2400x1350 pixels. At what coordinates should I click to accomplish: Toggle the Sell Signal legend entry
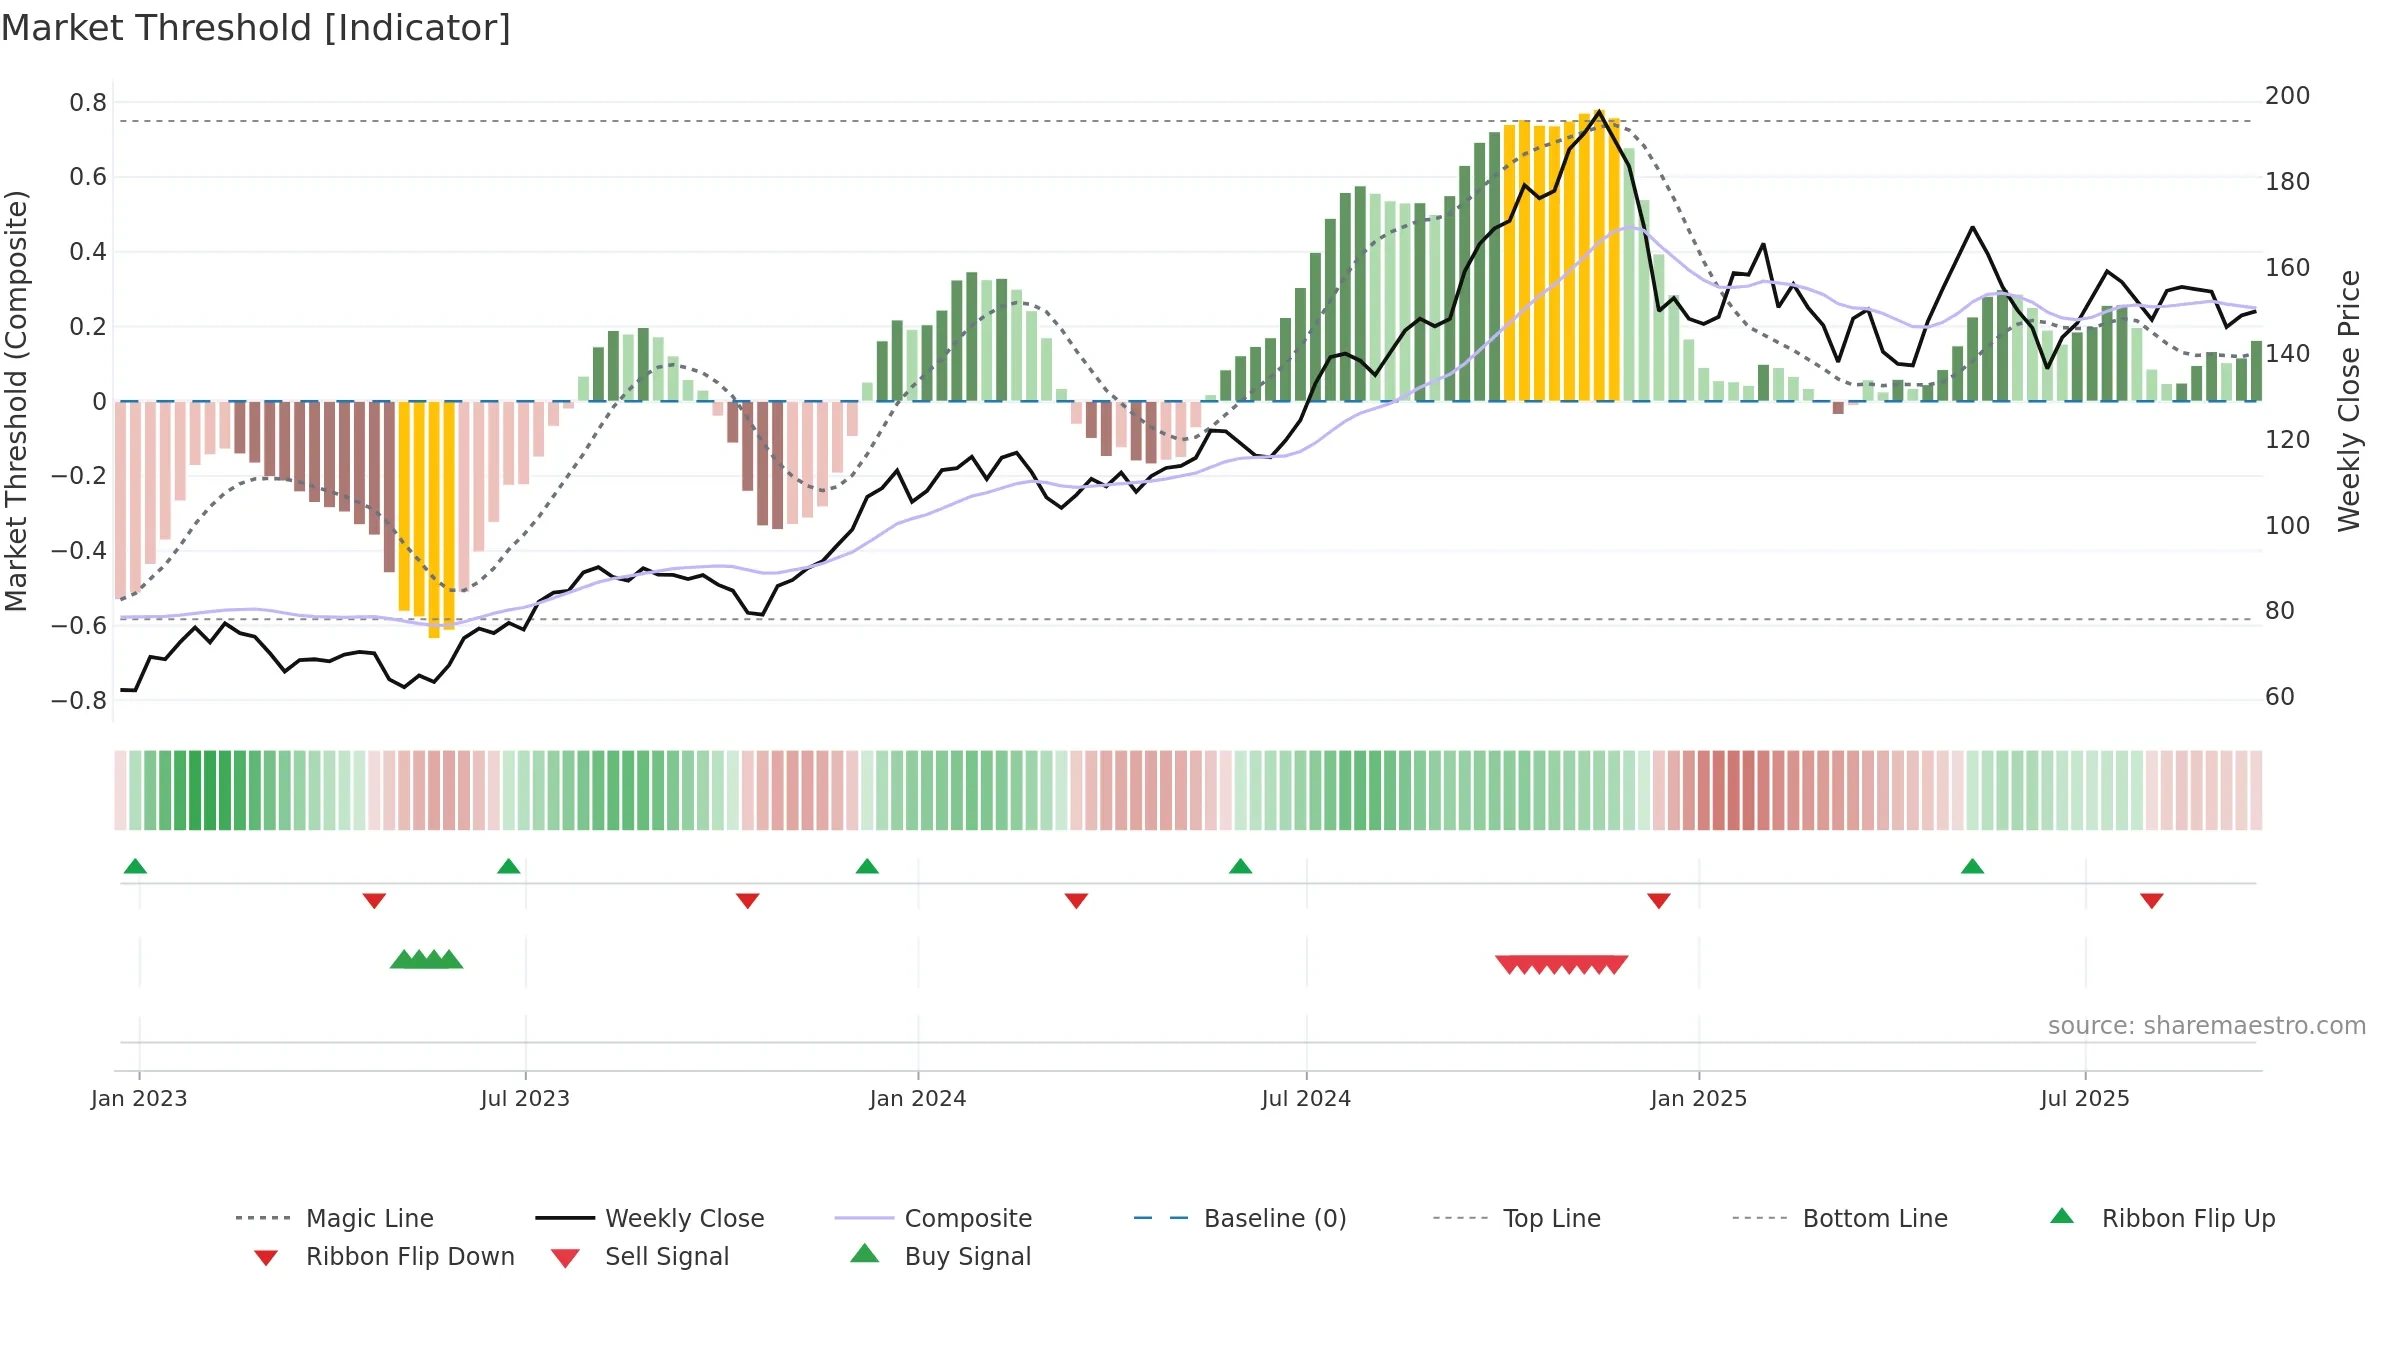click(x=640, y=1256)
